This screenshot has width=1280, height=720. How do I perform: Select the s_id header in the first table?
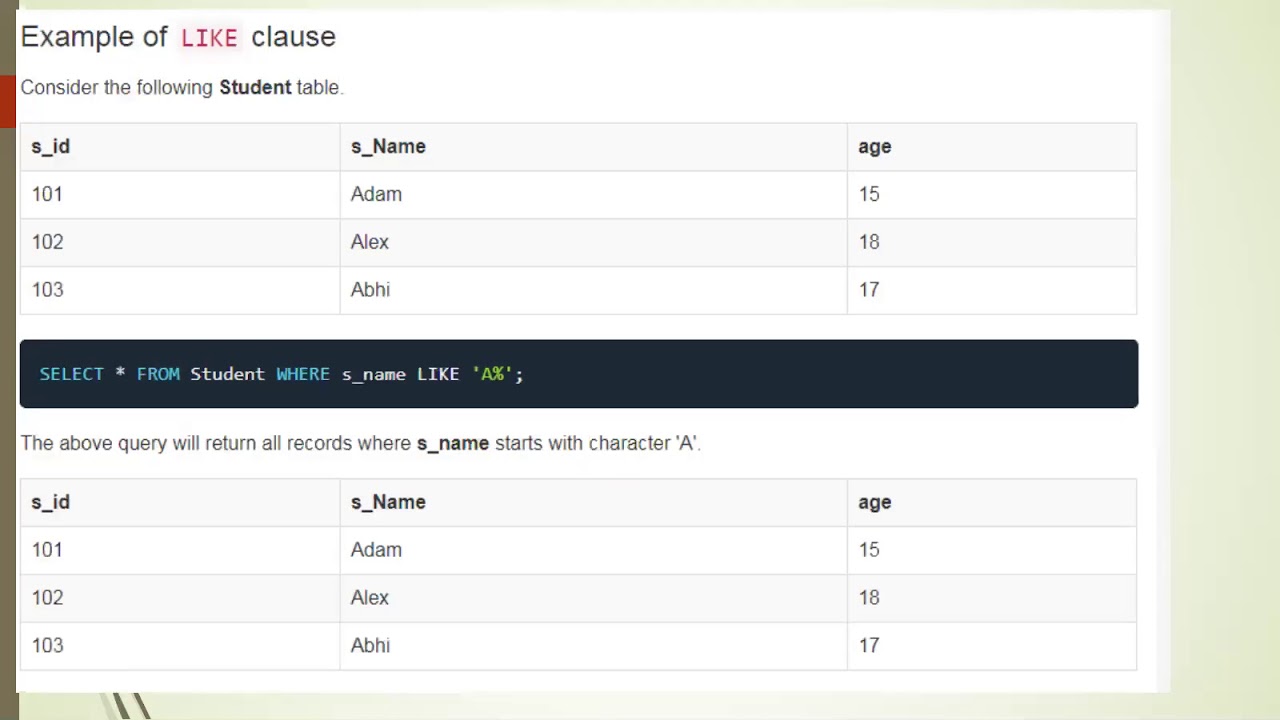pos(51,147)
